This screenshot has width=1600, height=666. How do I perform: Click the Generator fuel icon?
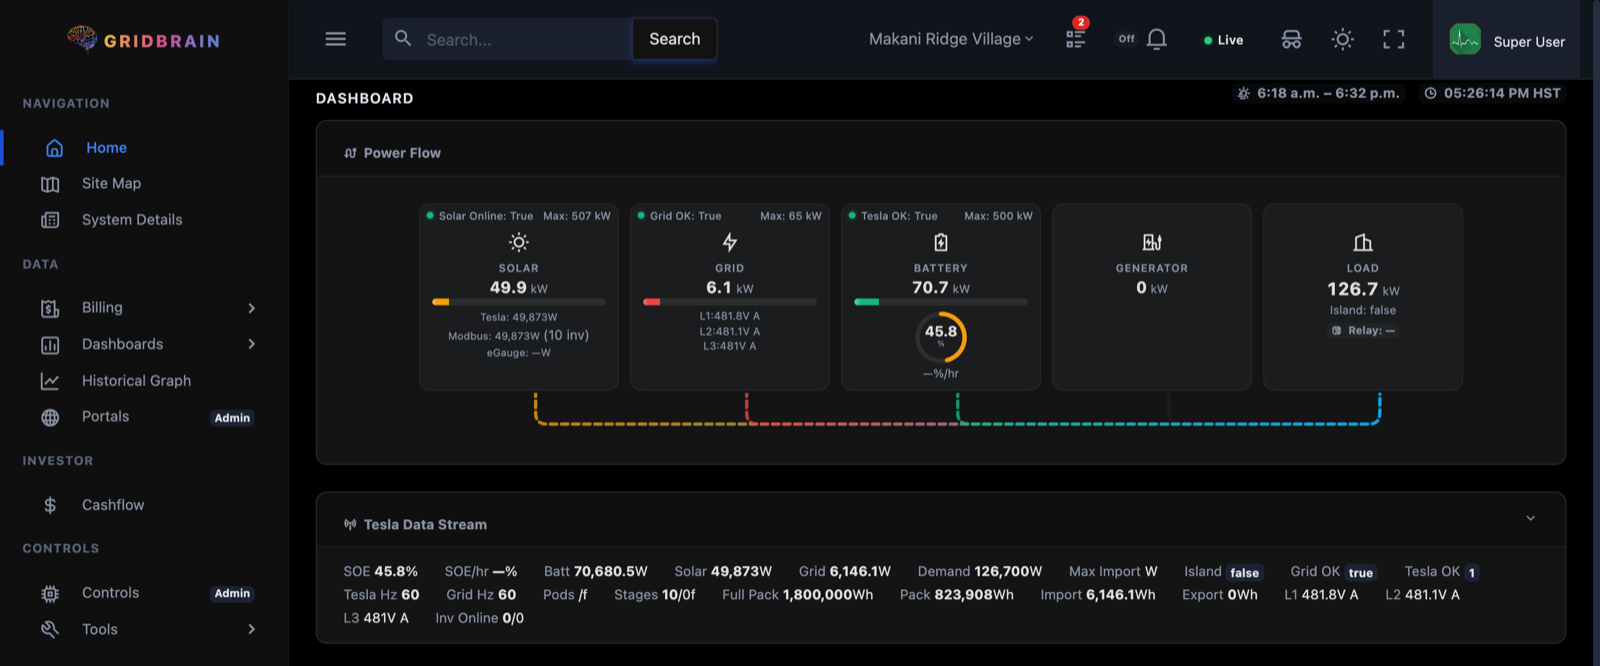[1152, 242]
